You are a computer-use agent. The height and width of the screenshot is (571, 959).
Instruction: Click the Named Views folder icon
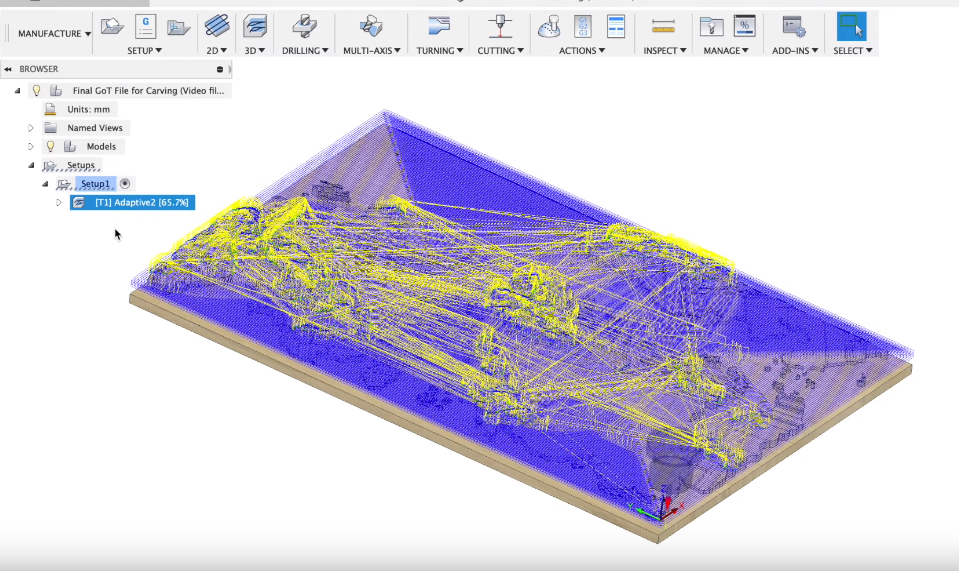click(x=51, y=128)
